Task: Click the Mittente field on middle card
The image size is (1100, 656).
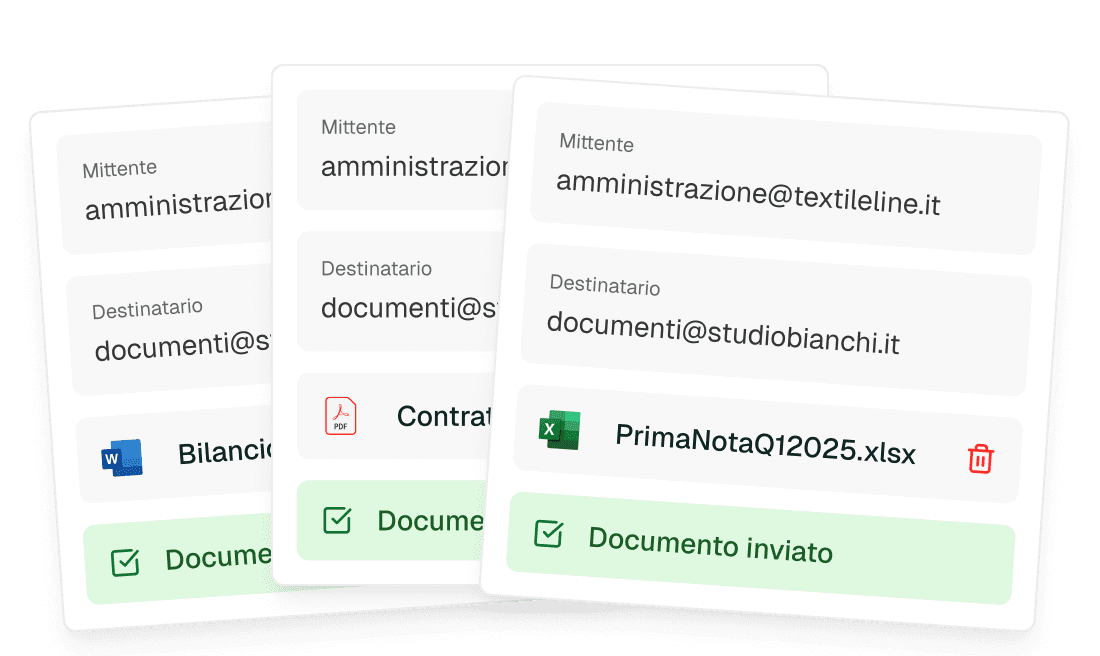Action: click(x=403, y=149)
